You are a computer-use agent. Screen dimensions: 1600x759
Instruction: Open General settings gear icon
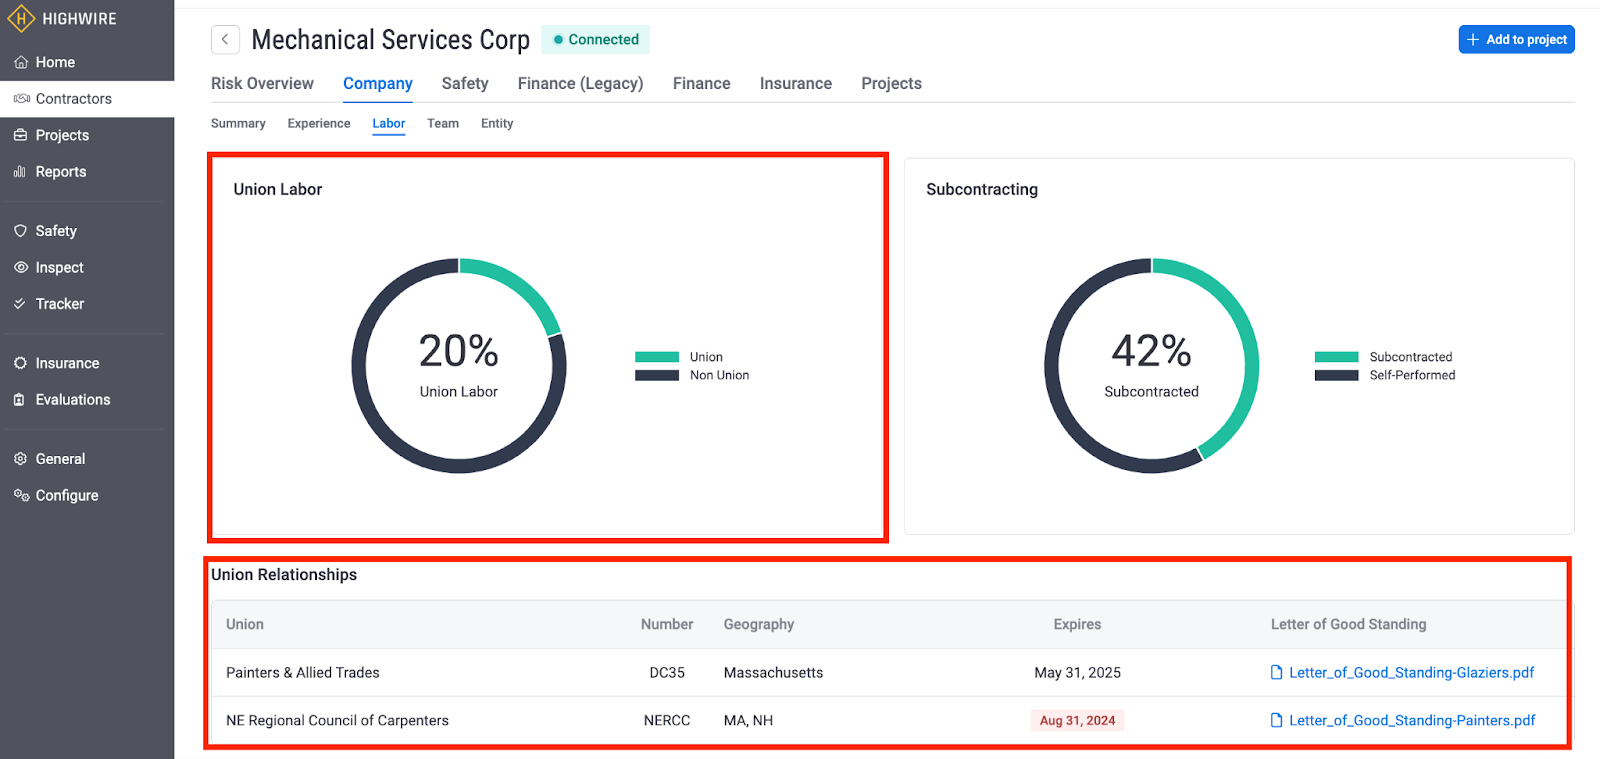point(20,459)
